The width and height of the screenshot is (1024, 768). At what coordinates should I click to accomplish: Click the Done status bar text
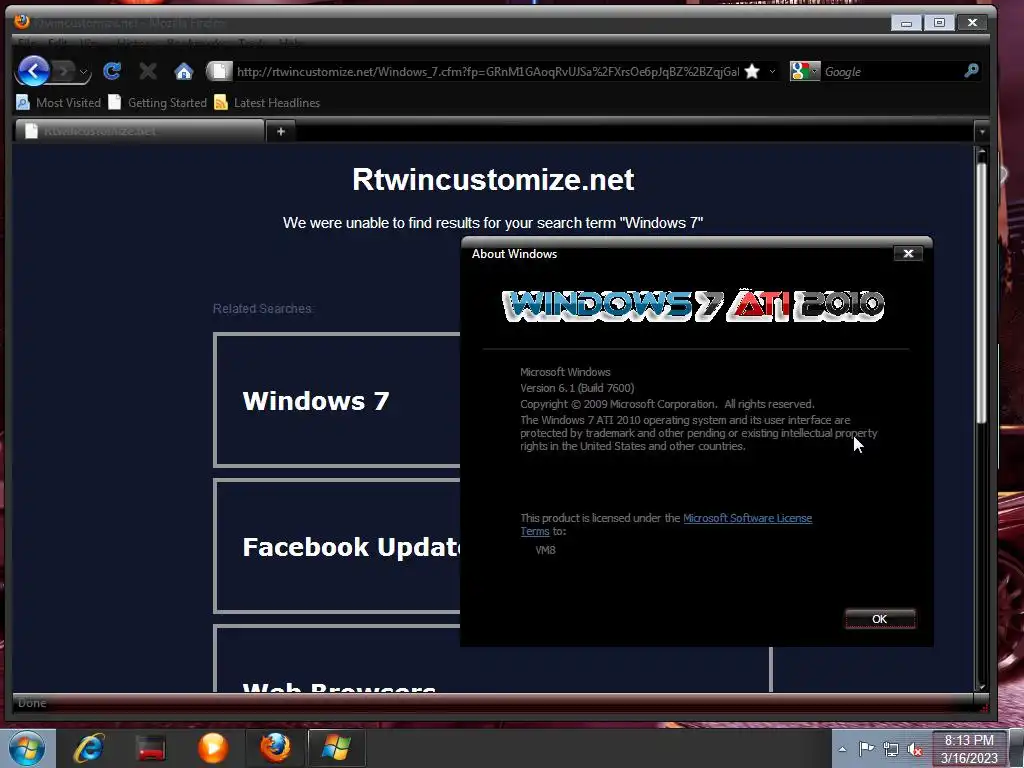point(32,703)
